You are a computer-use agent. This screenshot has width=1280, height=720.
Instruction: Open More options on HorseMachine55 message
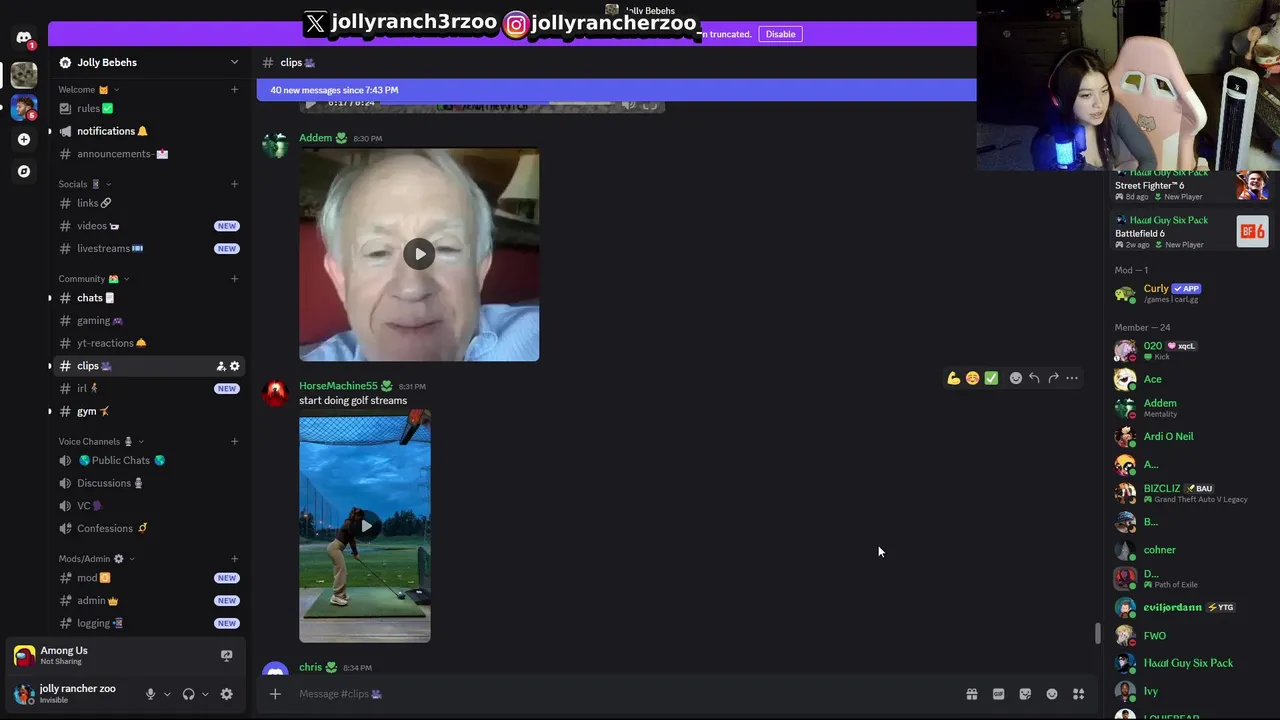tap(1072, 378)
